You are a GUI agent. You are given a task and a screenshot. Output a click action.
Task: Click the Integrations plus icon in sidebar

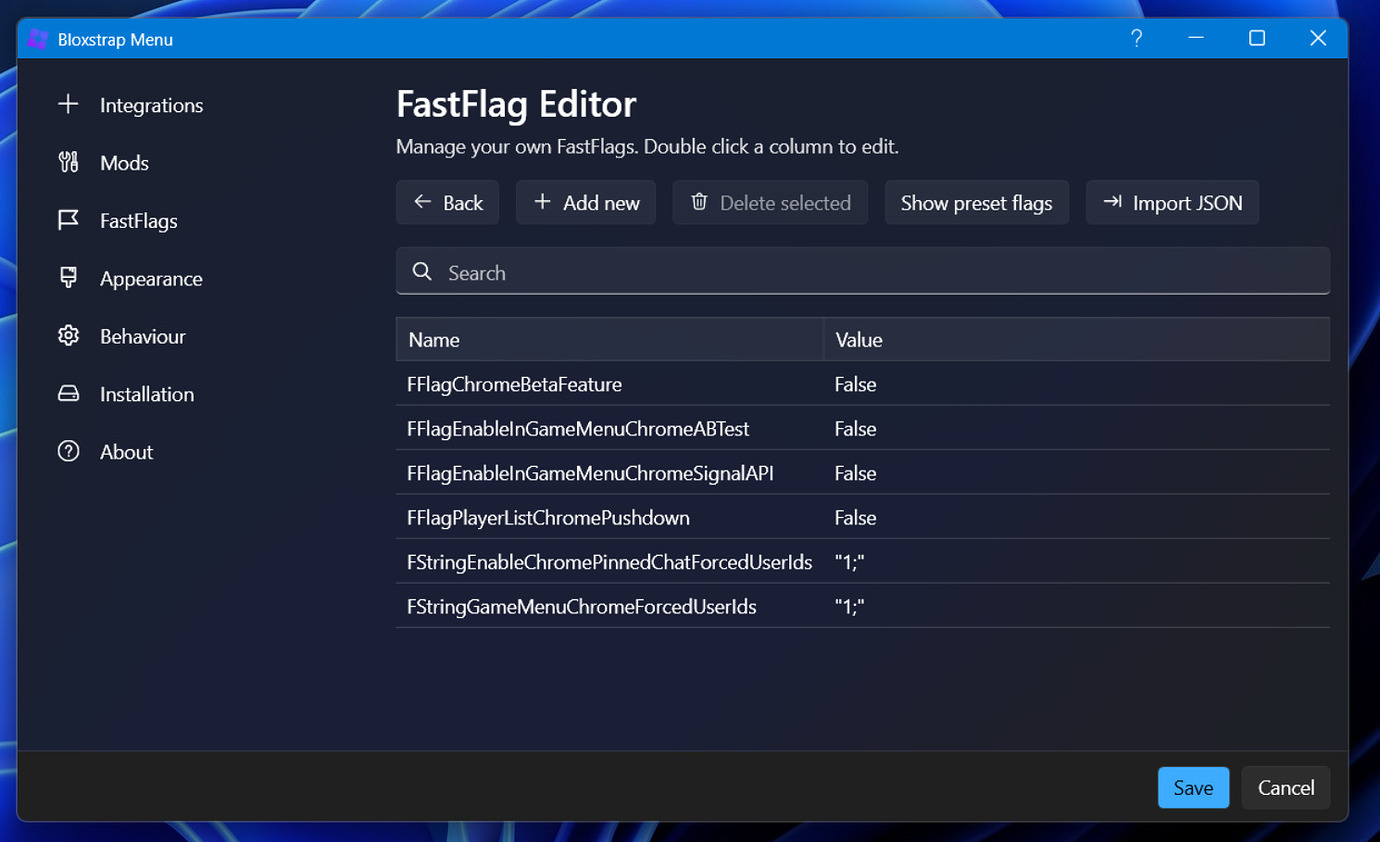[68, 105]
